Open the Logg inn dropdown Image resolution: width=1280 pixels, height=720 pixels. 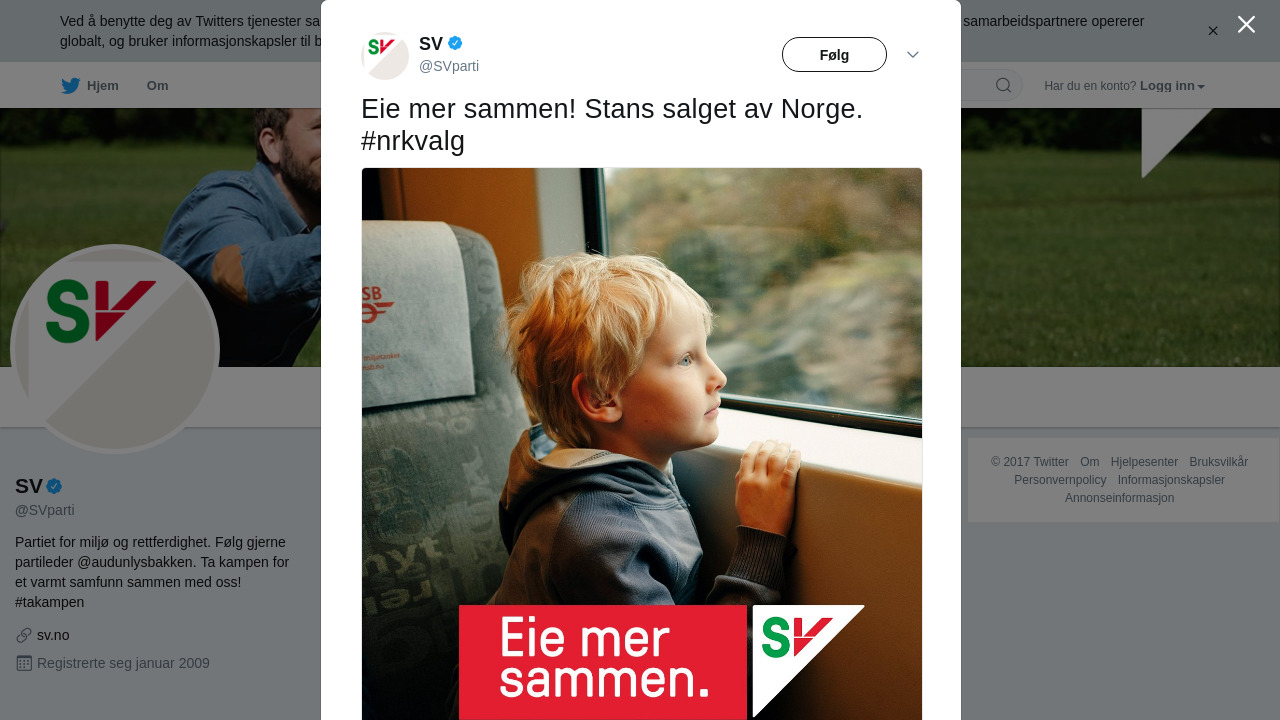(x=1172, y=86)
